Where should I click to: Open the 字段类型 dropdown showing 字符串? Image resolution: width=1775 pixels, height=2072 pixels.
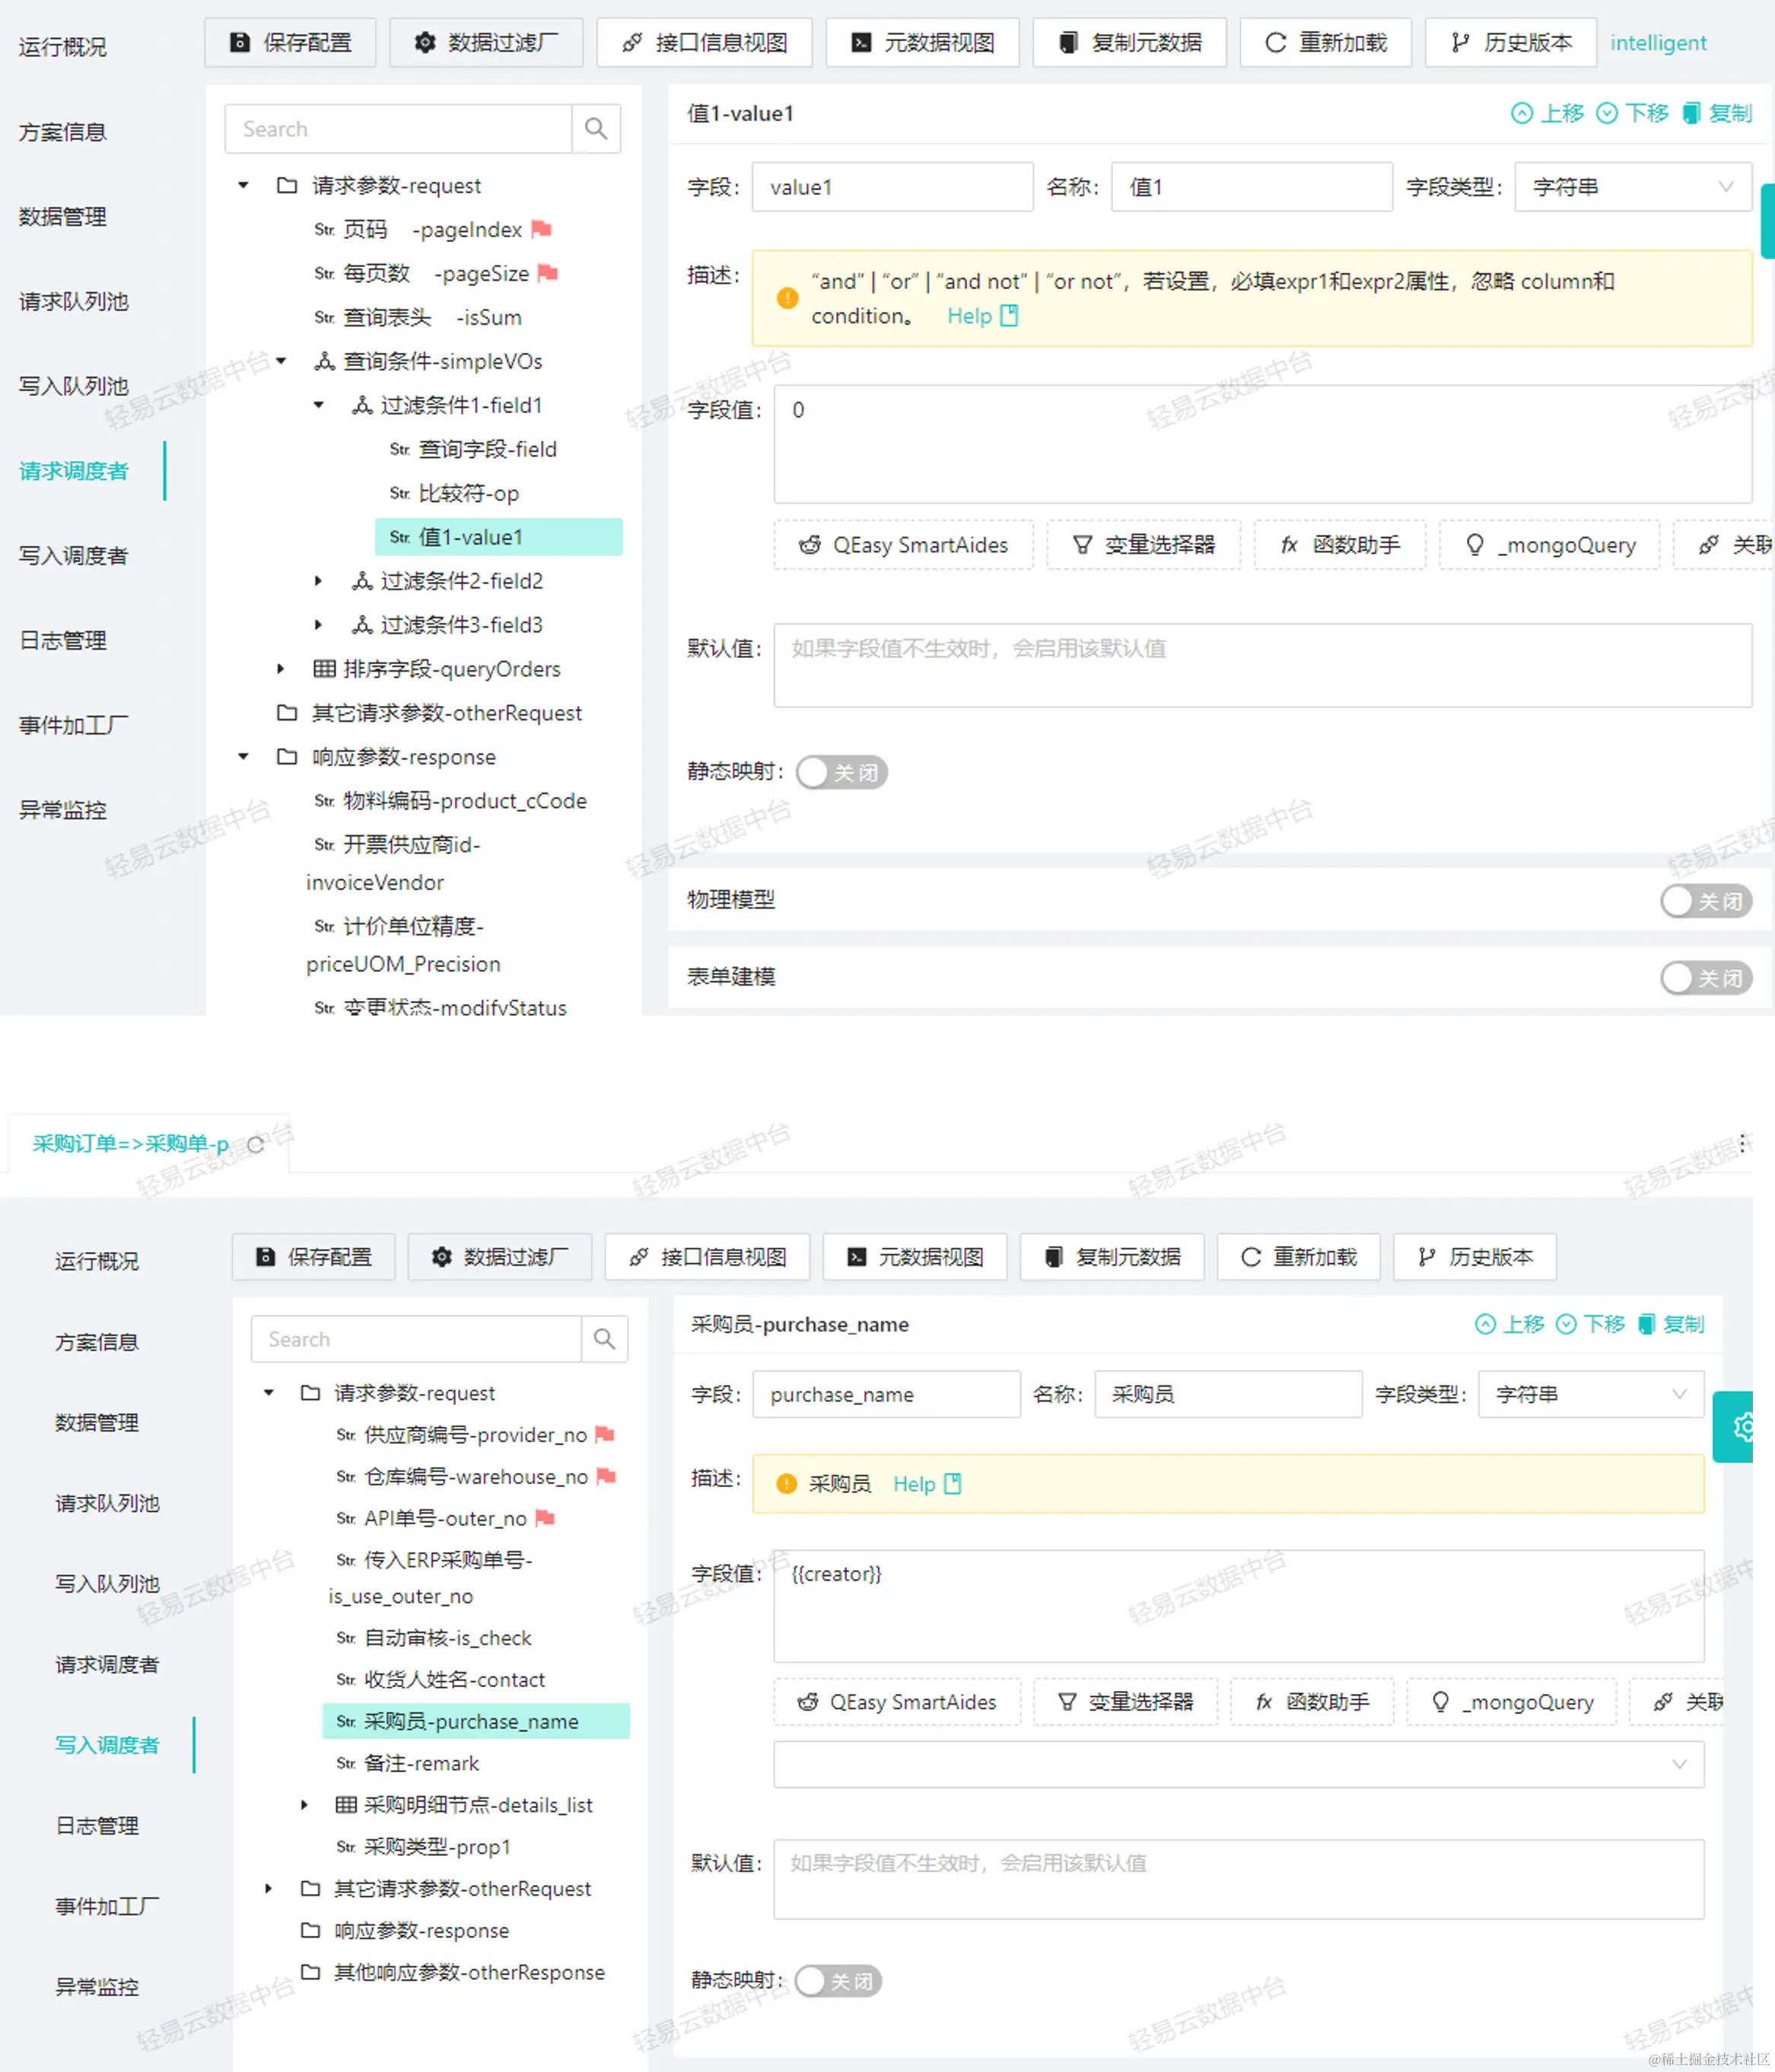point(1631,187)
